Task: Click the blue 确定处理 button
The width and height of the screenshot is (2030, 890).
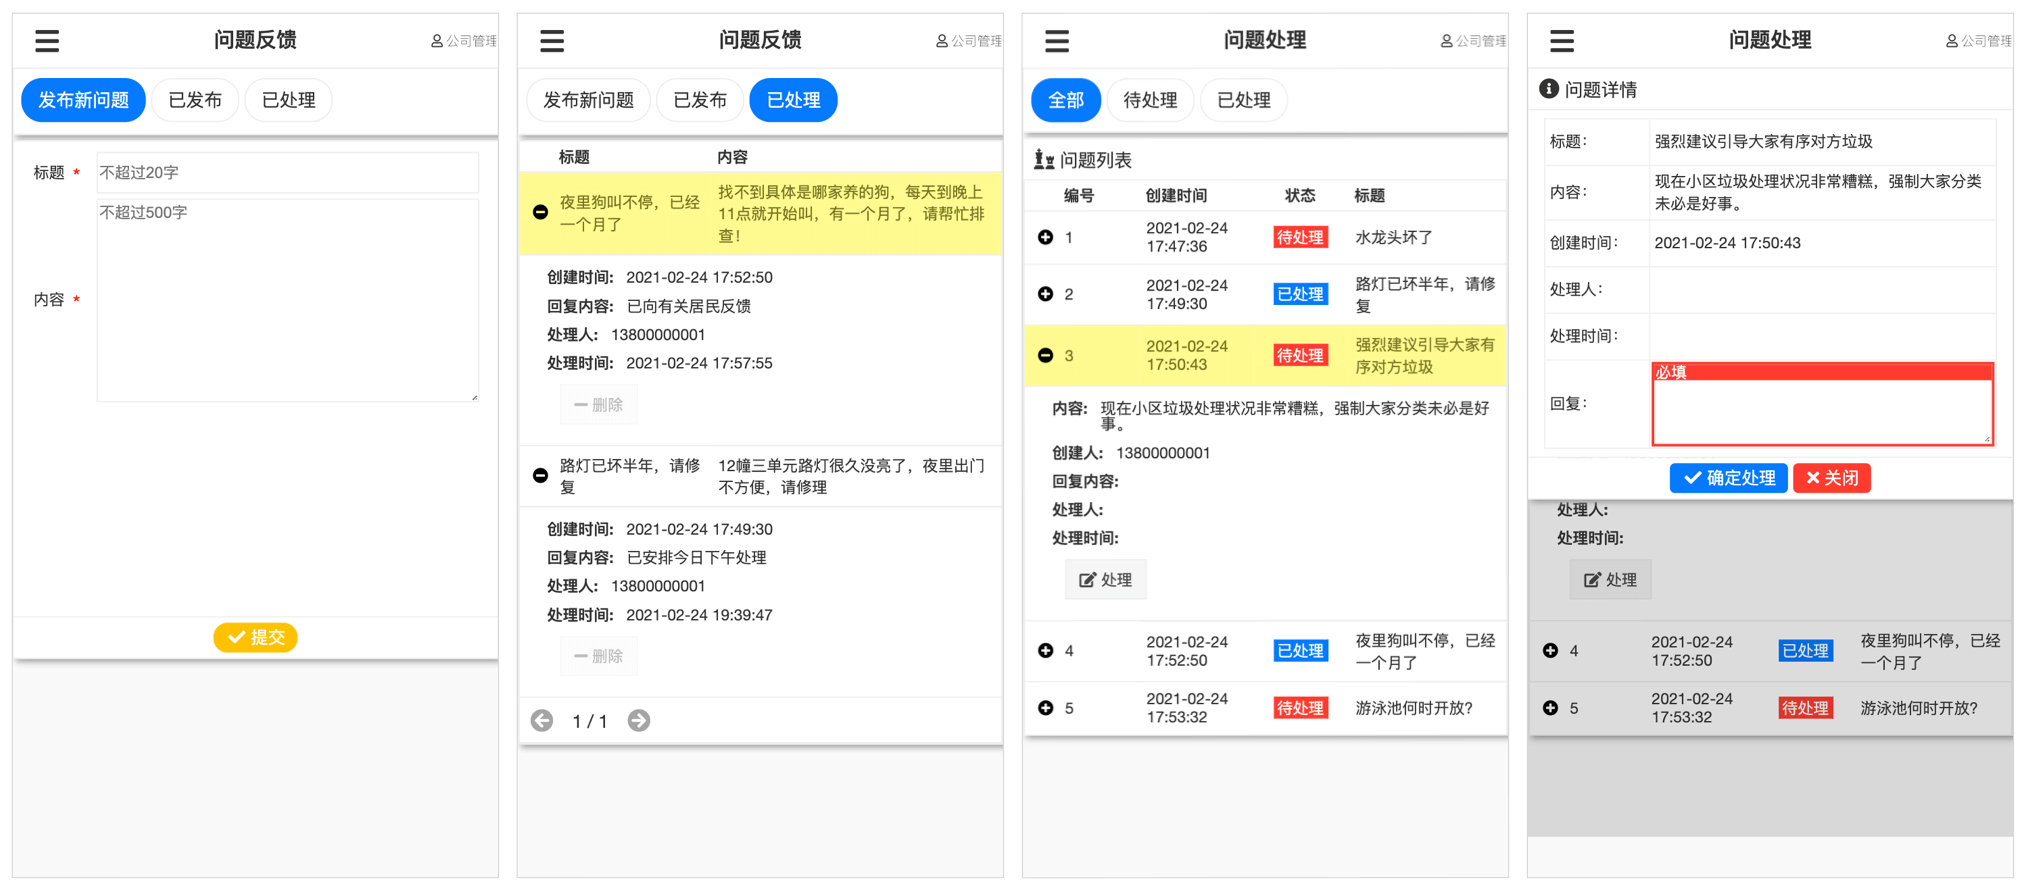Action: point(1727,478)
